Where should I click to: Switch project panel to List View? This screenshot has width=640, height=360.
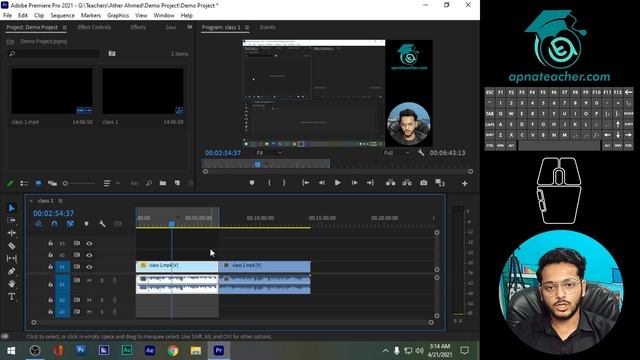(x=24, y=184)
